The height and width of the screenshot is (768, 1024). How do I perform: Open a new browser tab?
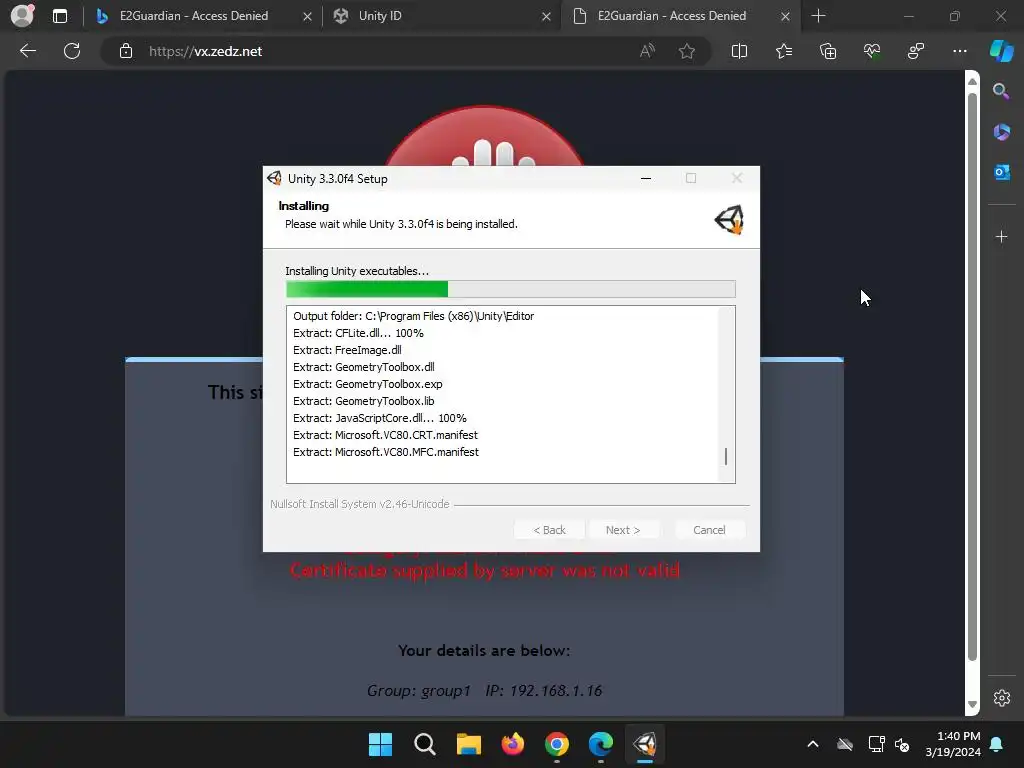(818, 16)
